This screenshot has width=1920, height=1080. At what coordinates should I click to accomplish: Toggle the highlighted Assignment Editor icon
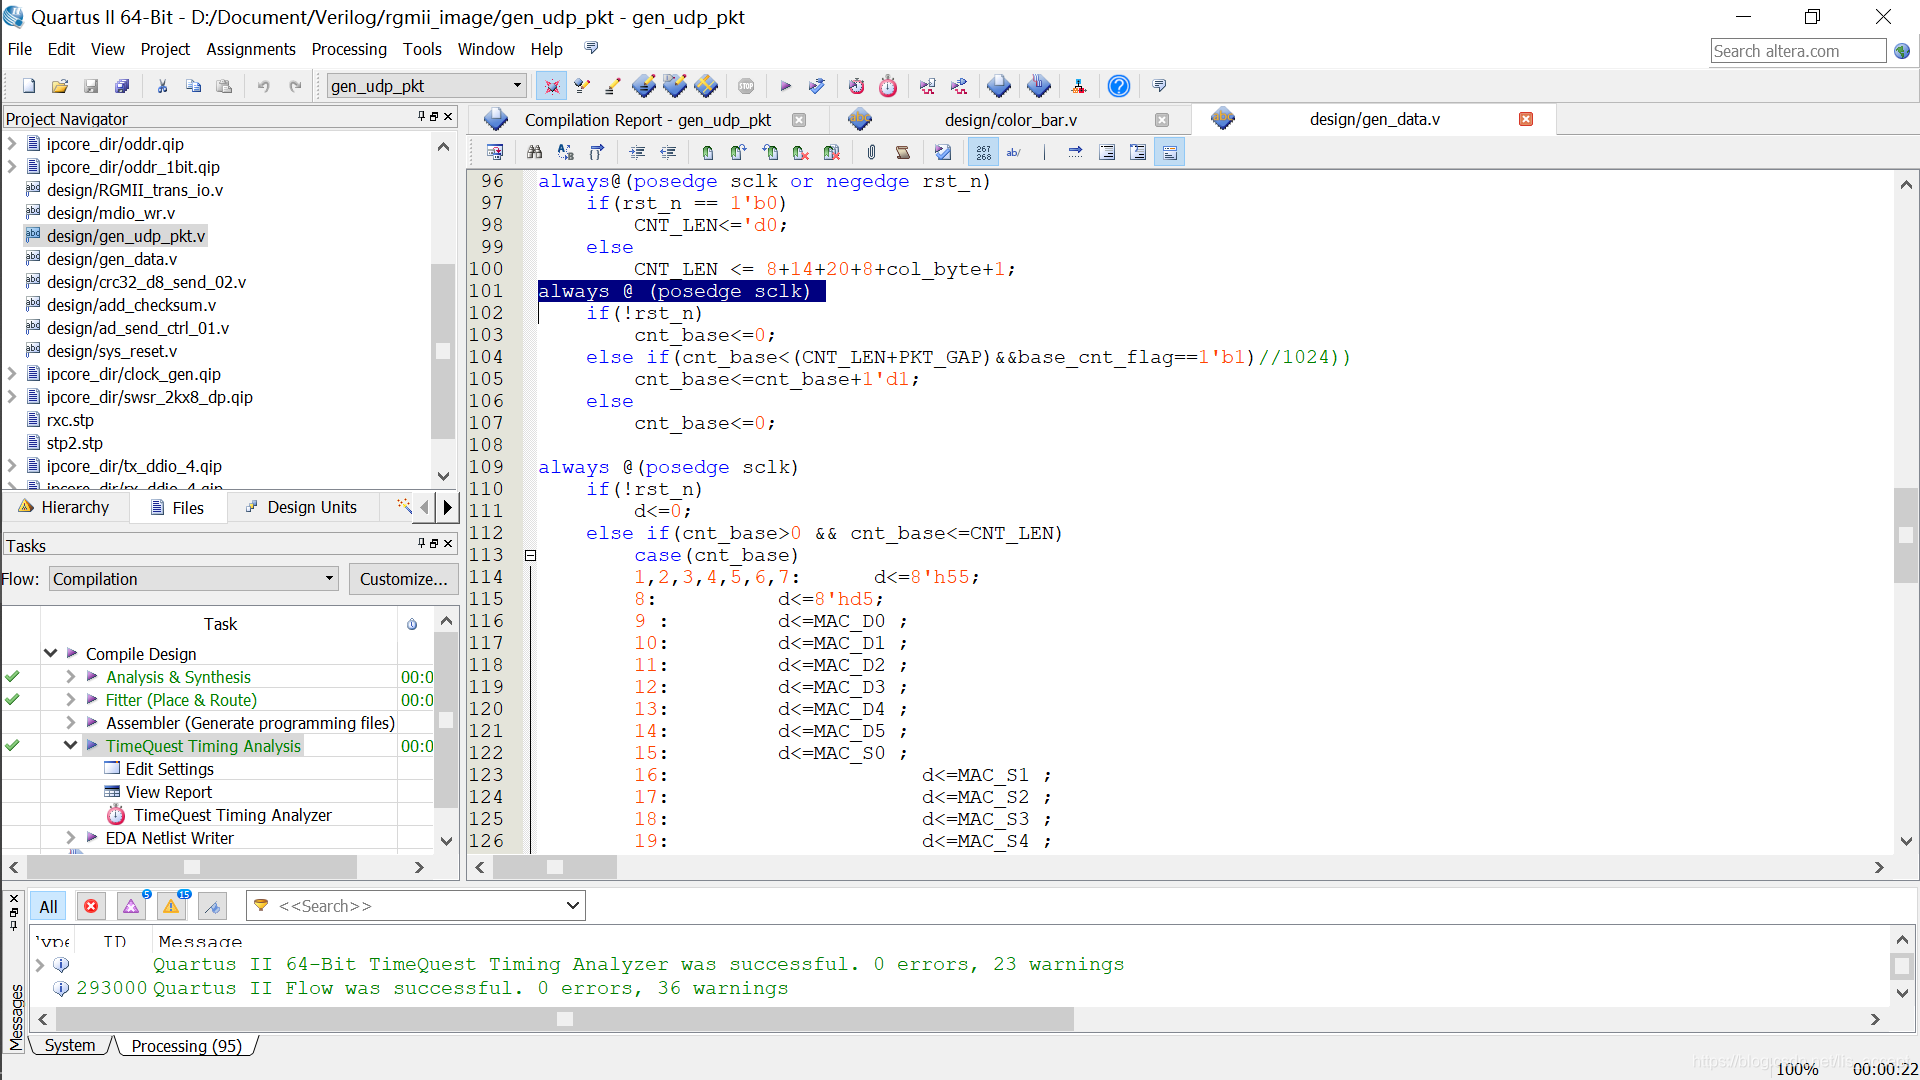pyautogui.click(x=551, y=86)
